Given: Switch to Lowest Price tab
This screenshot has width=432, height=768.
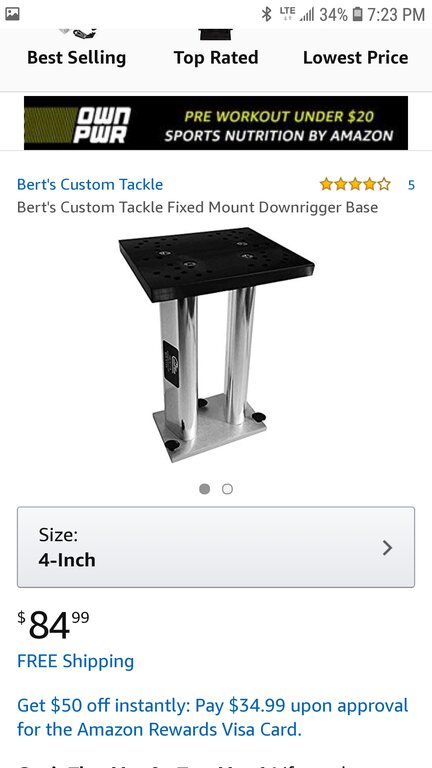Looking at the screenshot, I should point(356,58).
